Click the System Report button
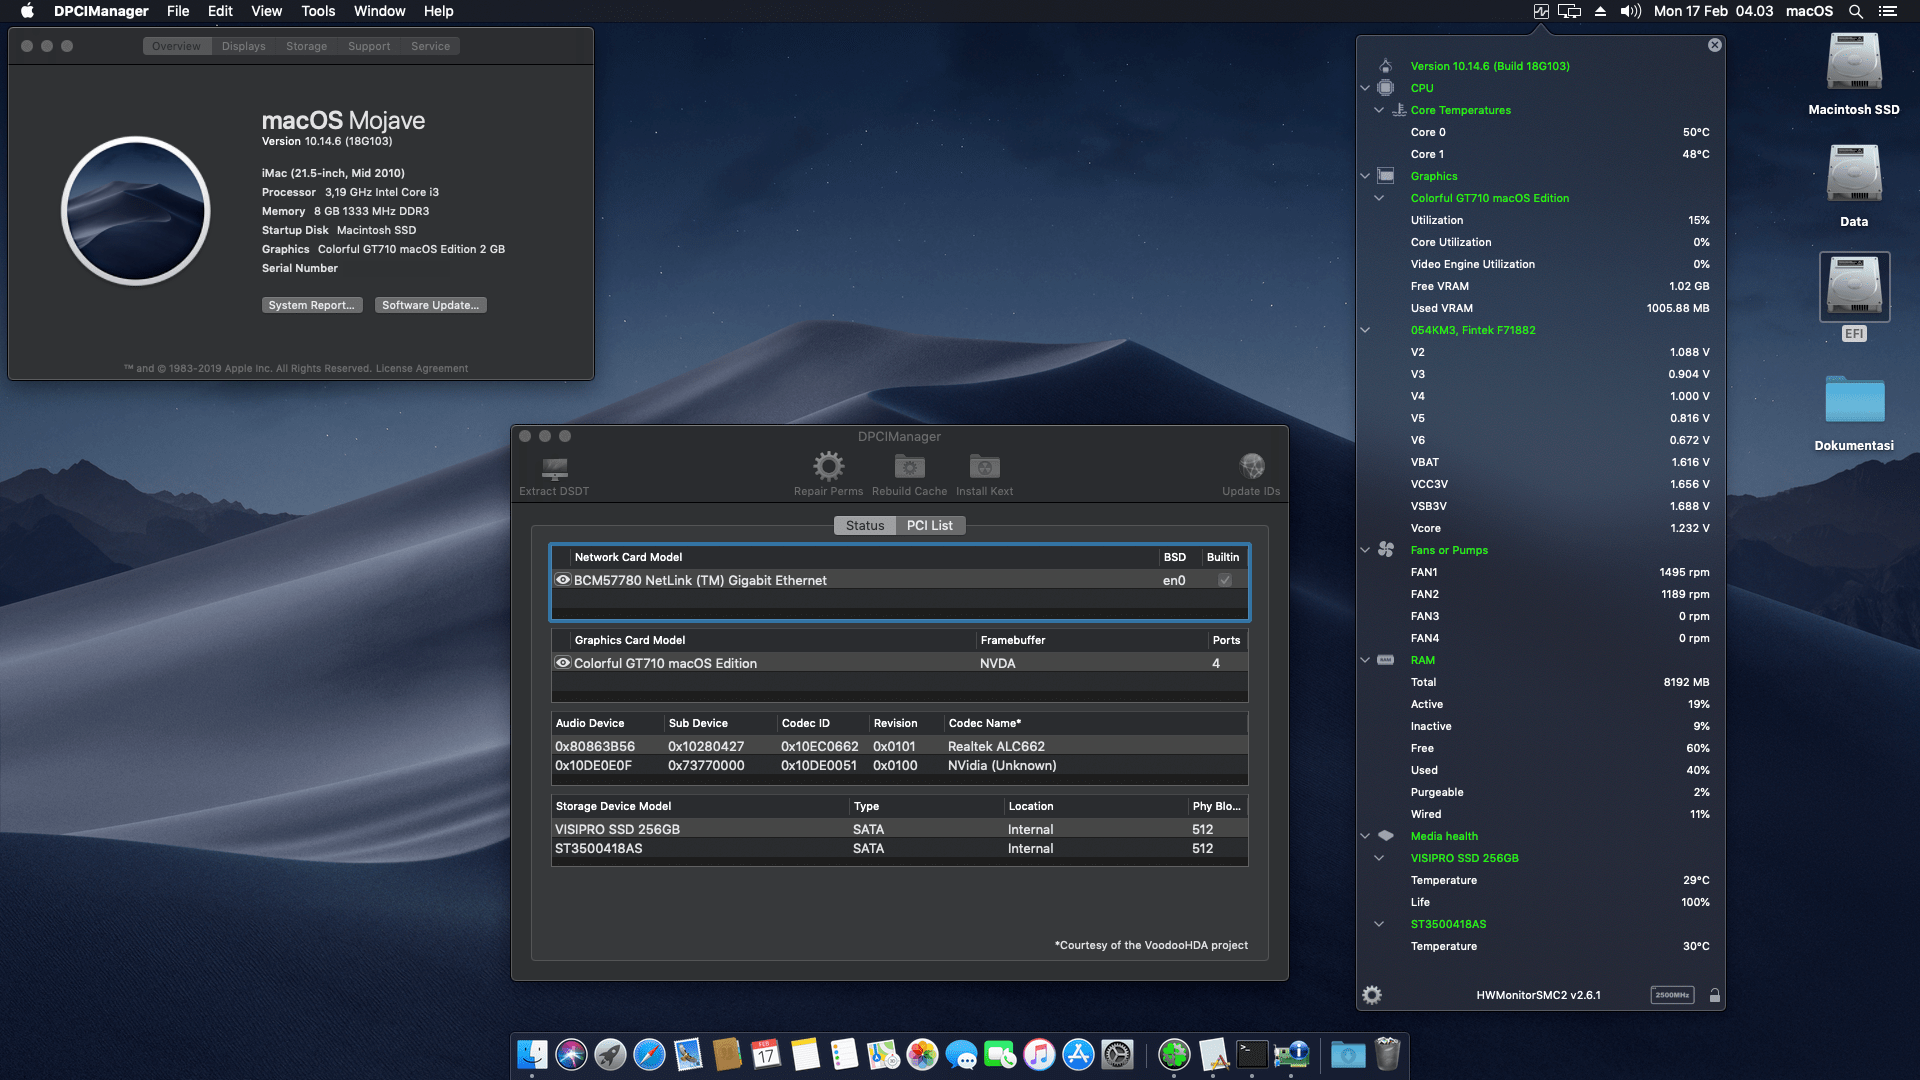 [x=311, y=305]
